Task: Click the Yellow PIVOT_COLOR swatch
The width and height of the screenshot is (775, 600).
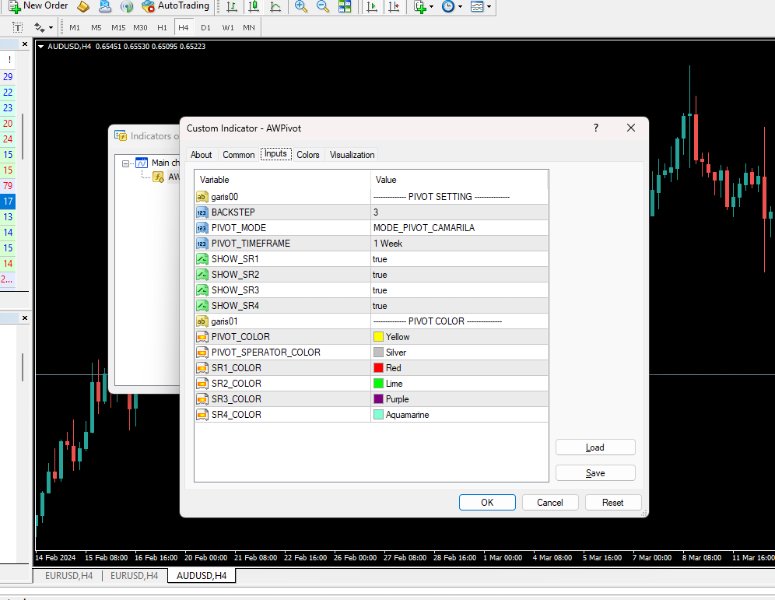Action: [379, 337]
